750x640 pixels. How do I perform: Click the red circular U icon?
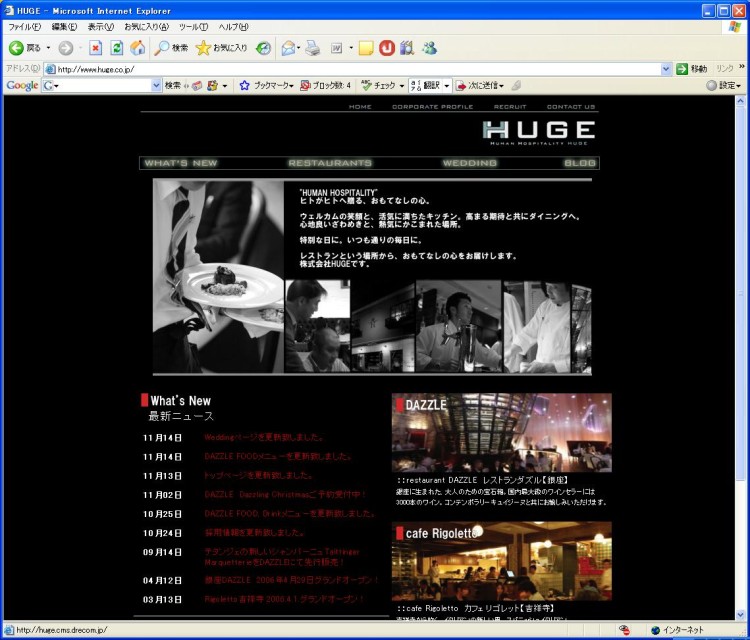click(386, 48)
